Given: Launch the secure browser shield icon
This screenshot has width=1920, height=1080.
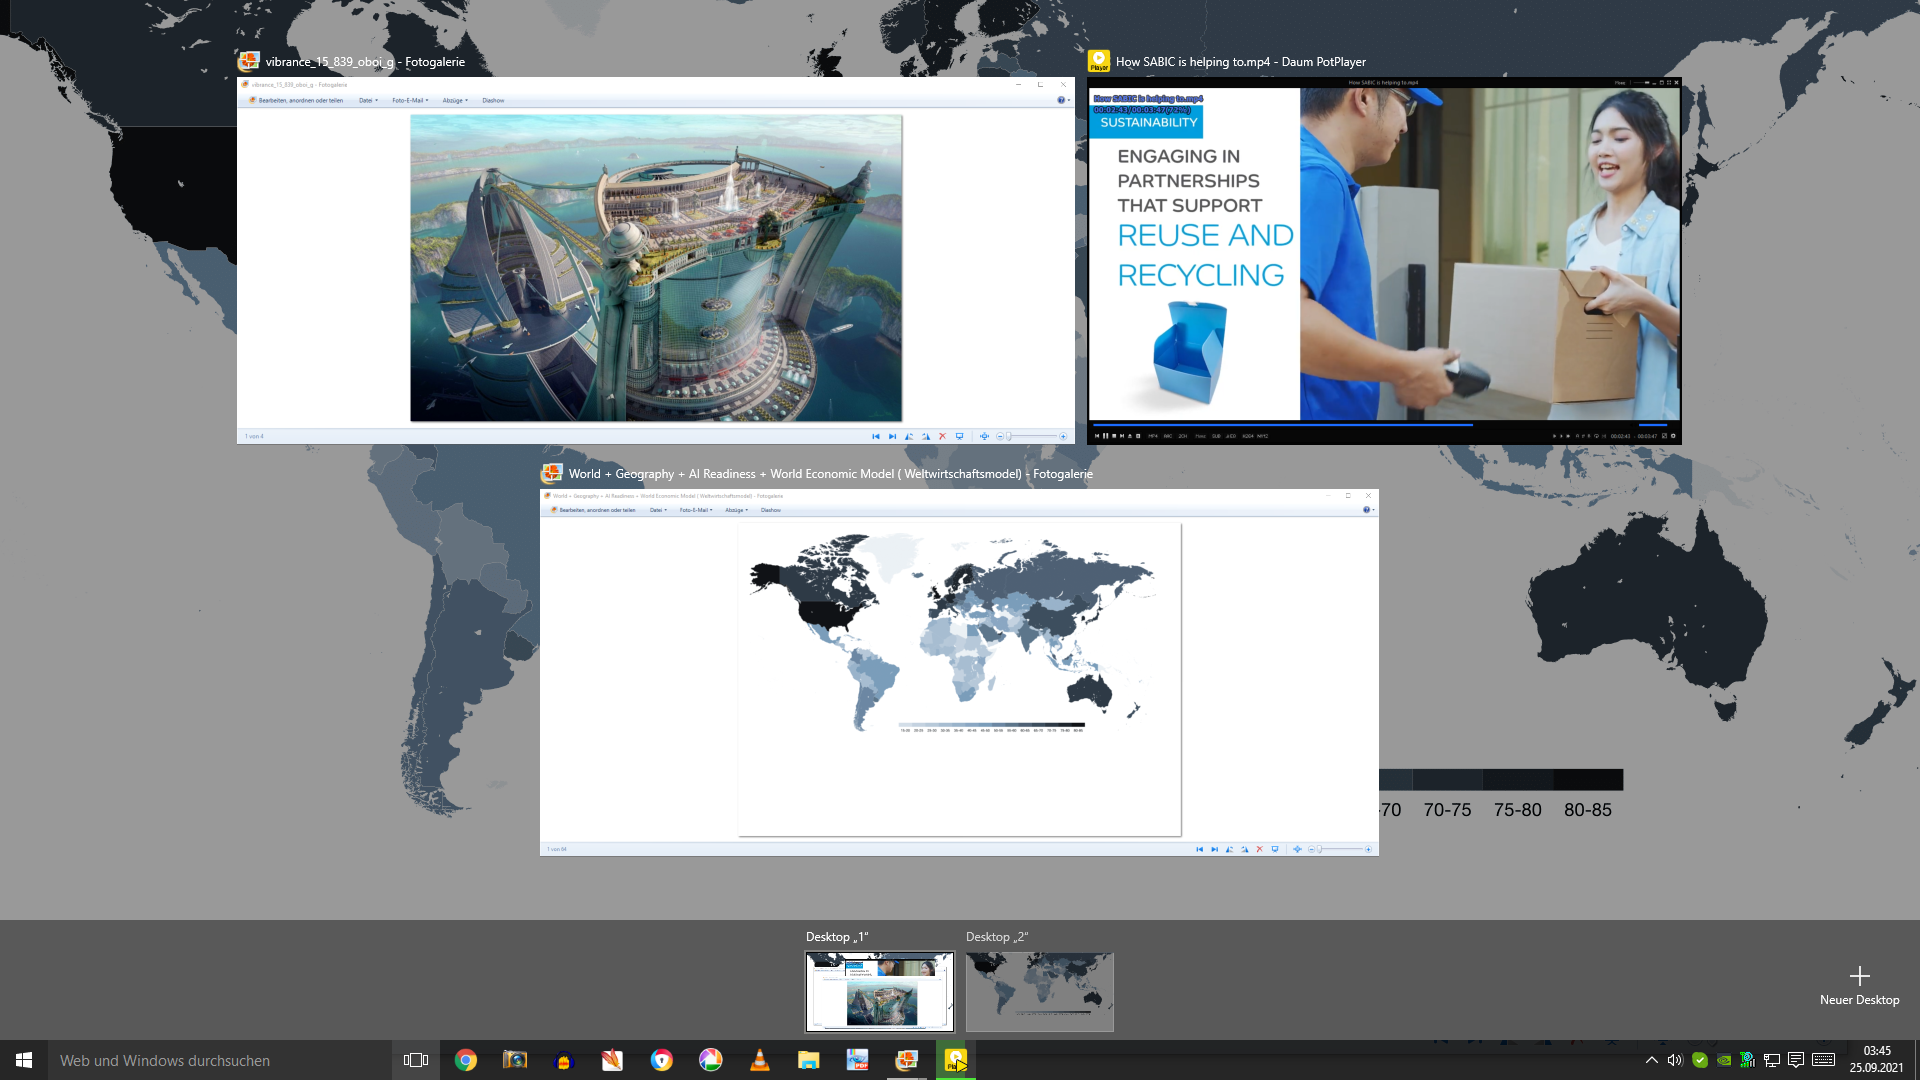Looking at the screenshot, I should (x=662, y=1060).
